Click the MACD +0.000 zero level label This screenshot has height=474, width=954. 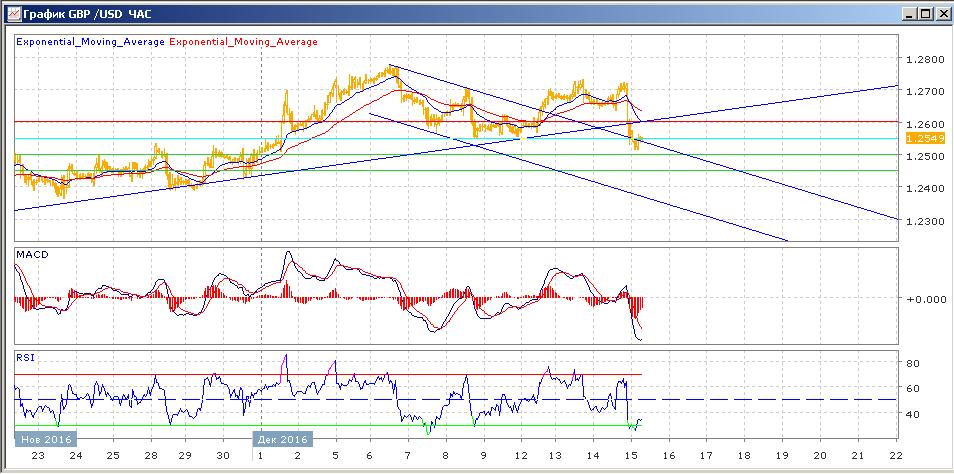coord(922,299)
